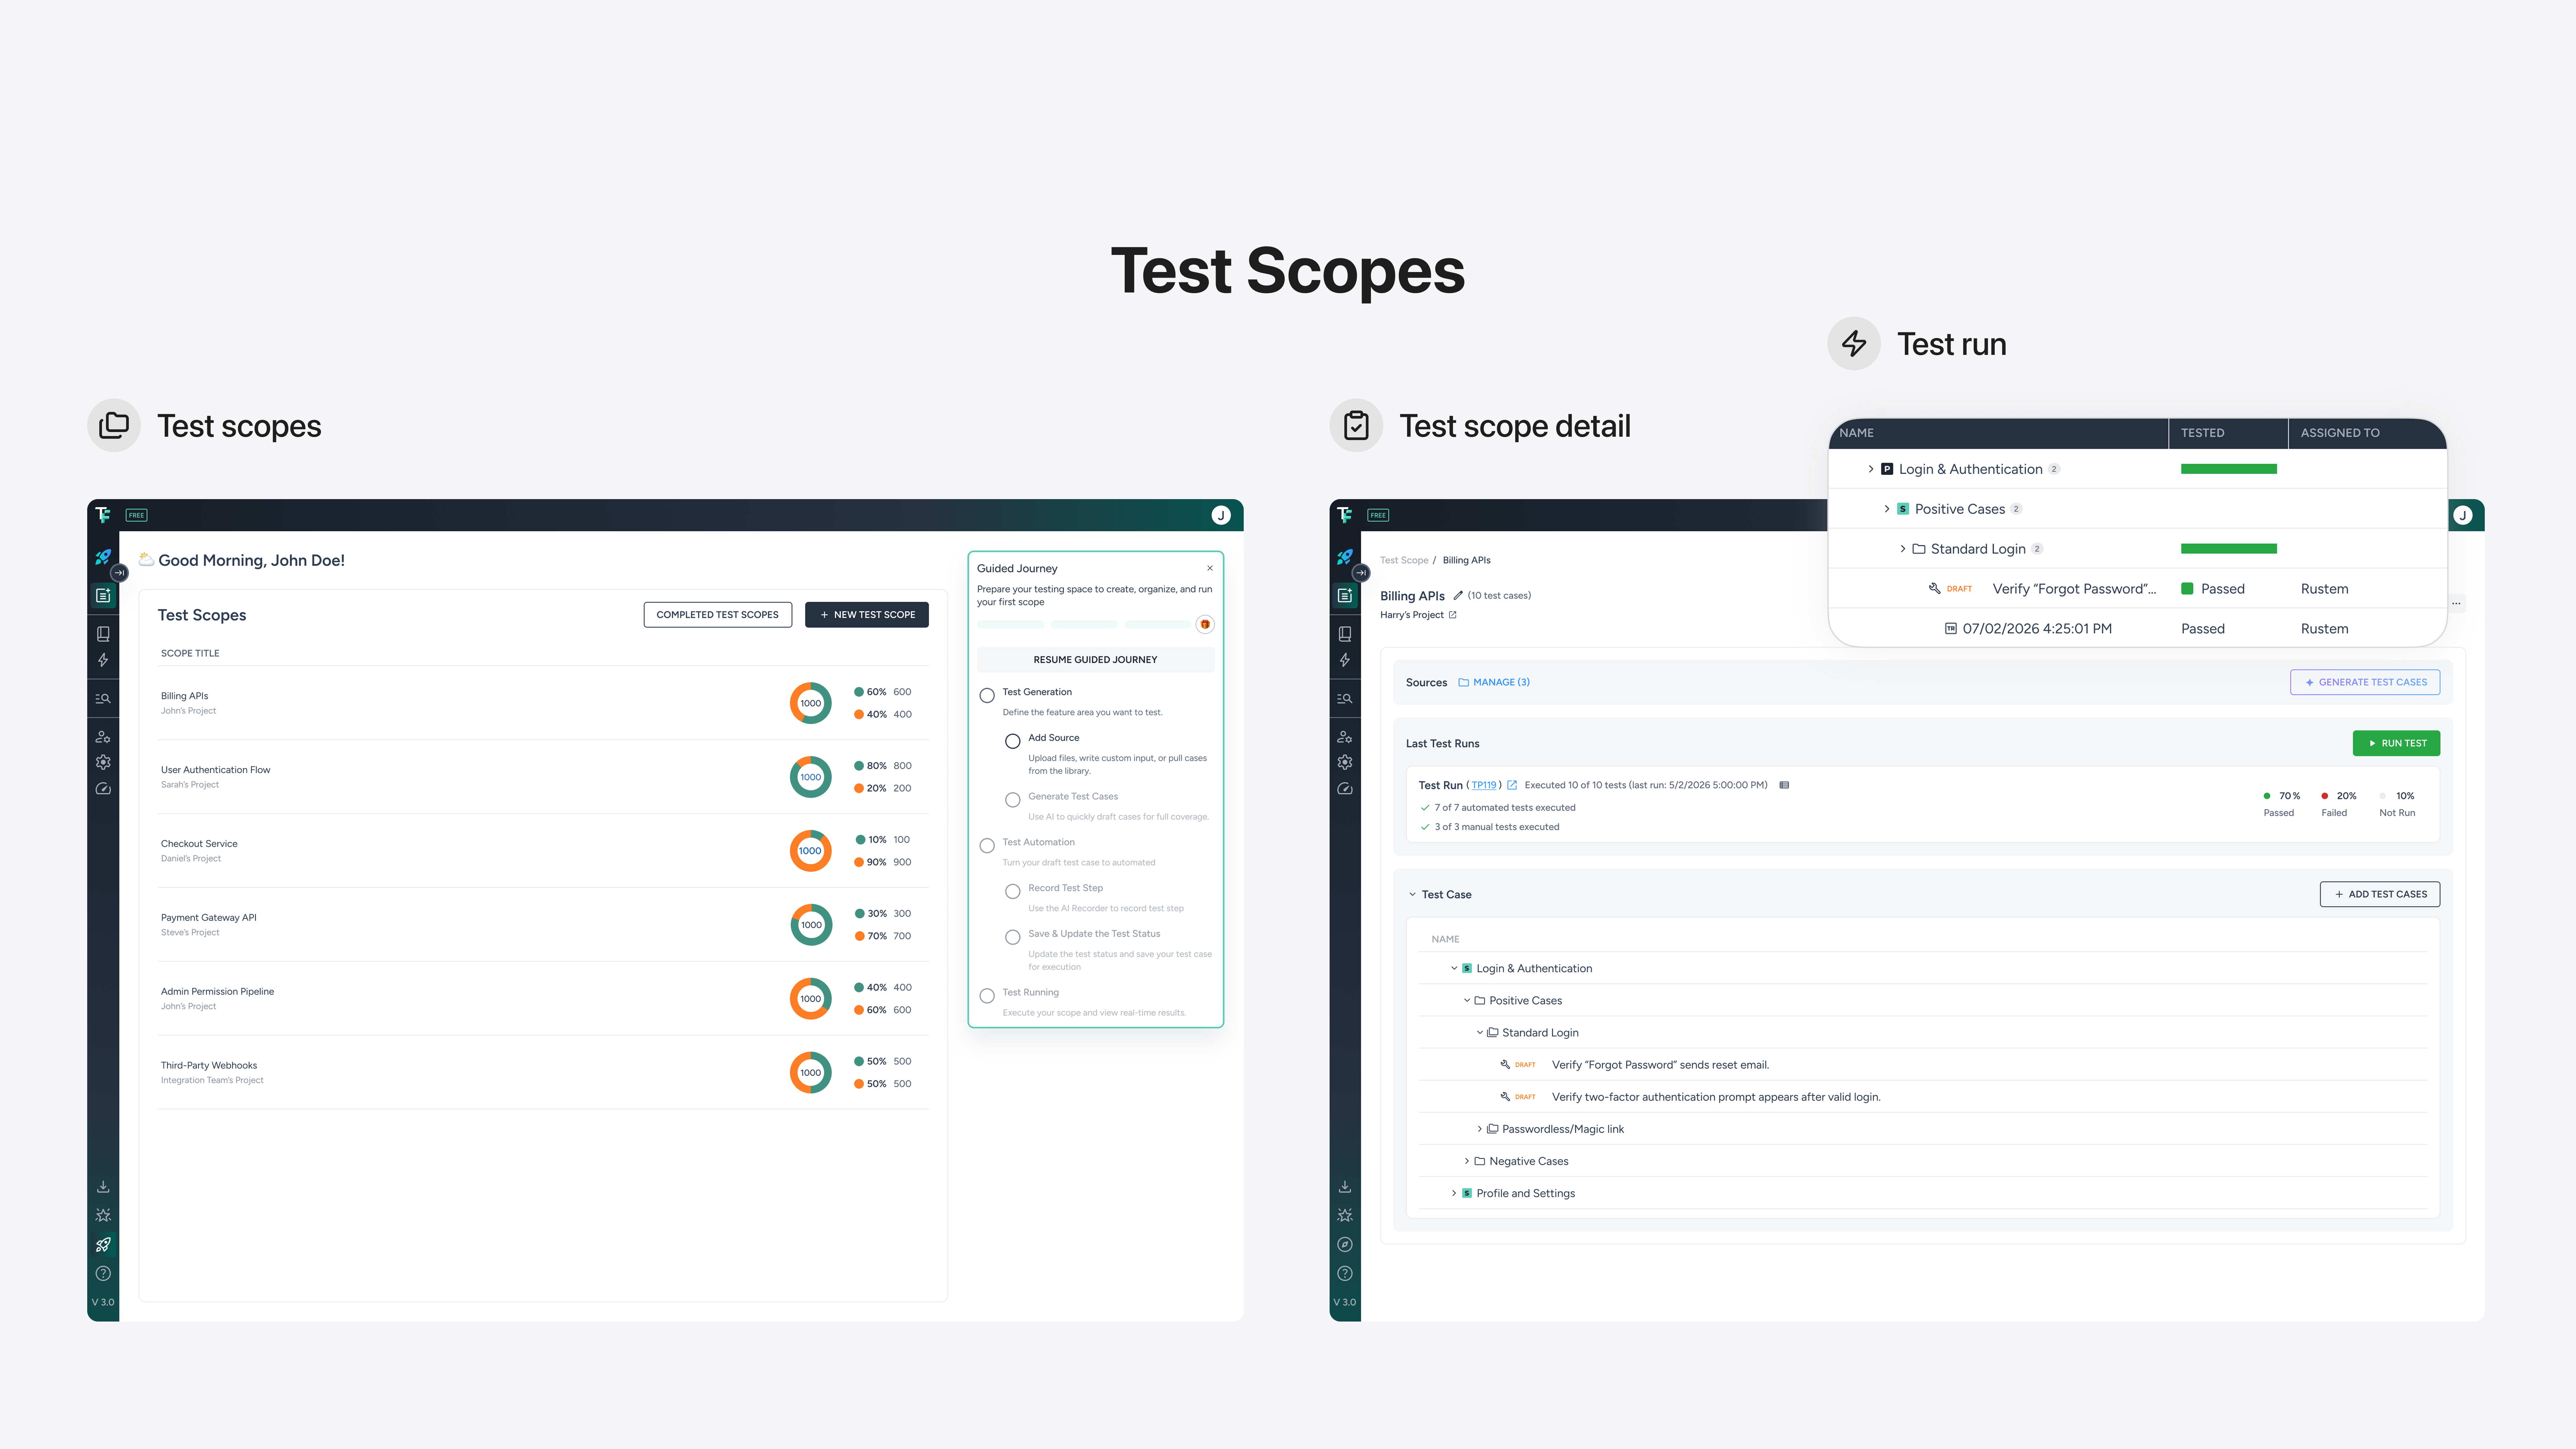This screenshot has width=2576, height=1449.
Task: Open library book icon in left window sidebar
Action: (x=103, y=634)
